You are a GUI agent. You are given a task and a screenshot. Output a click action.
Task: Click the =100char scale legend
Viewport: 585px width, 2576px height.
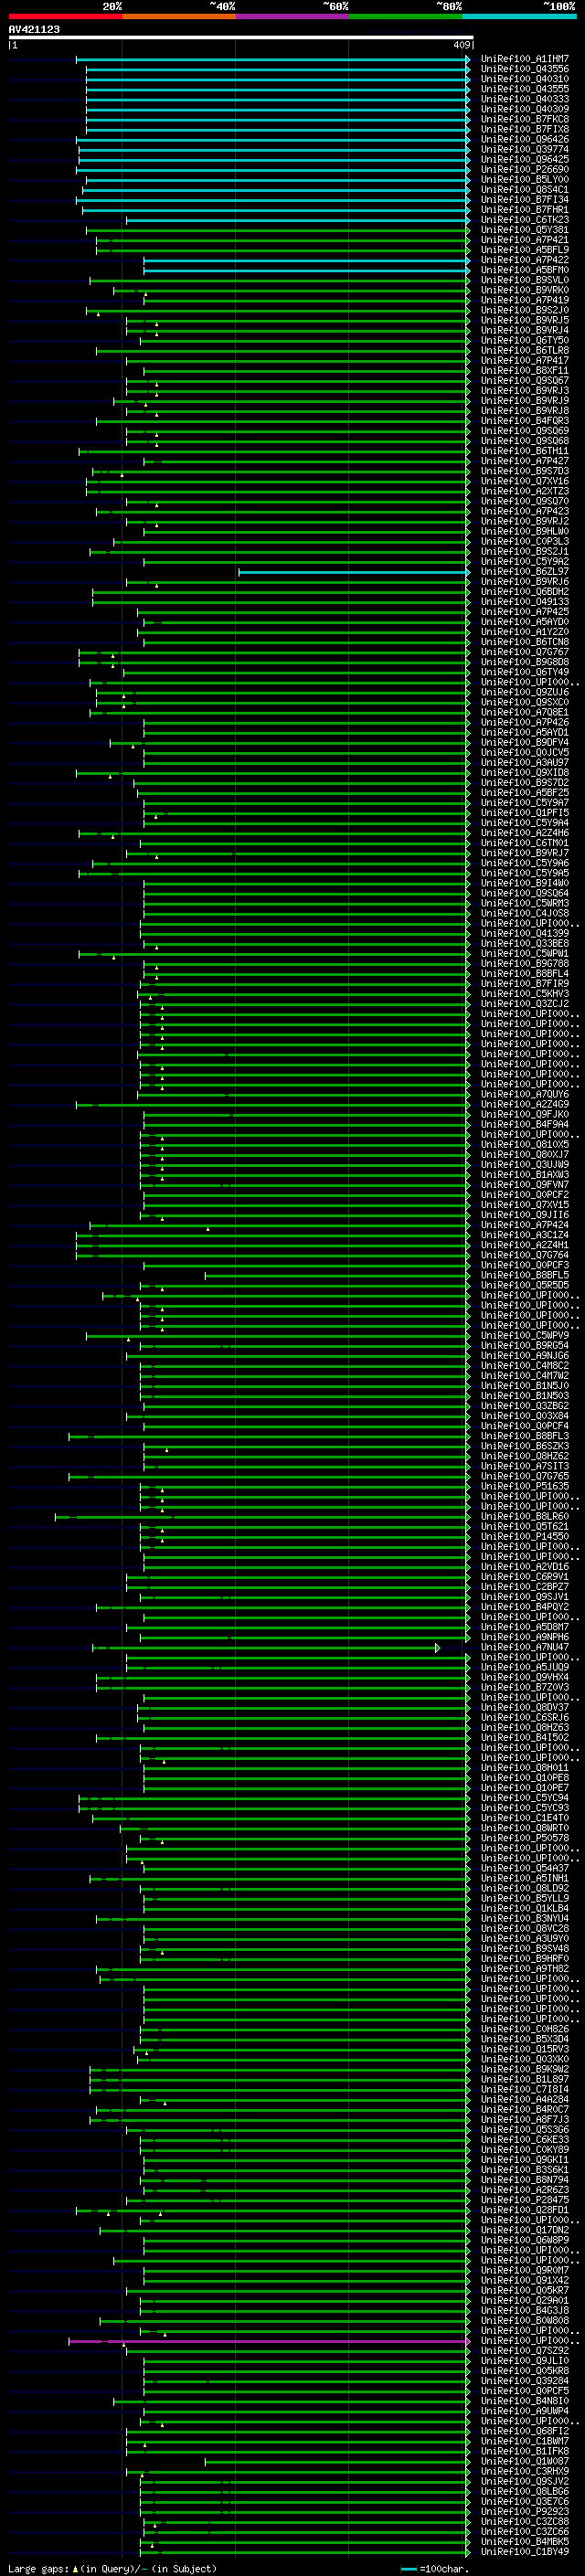point(435,2568)
